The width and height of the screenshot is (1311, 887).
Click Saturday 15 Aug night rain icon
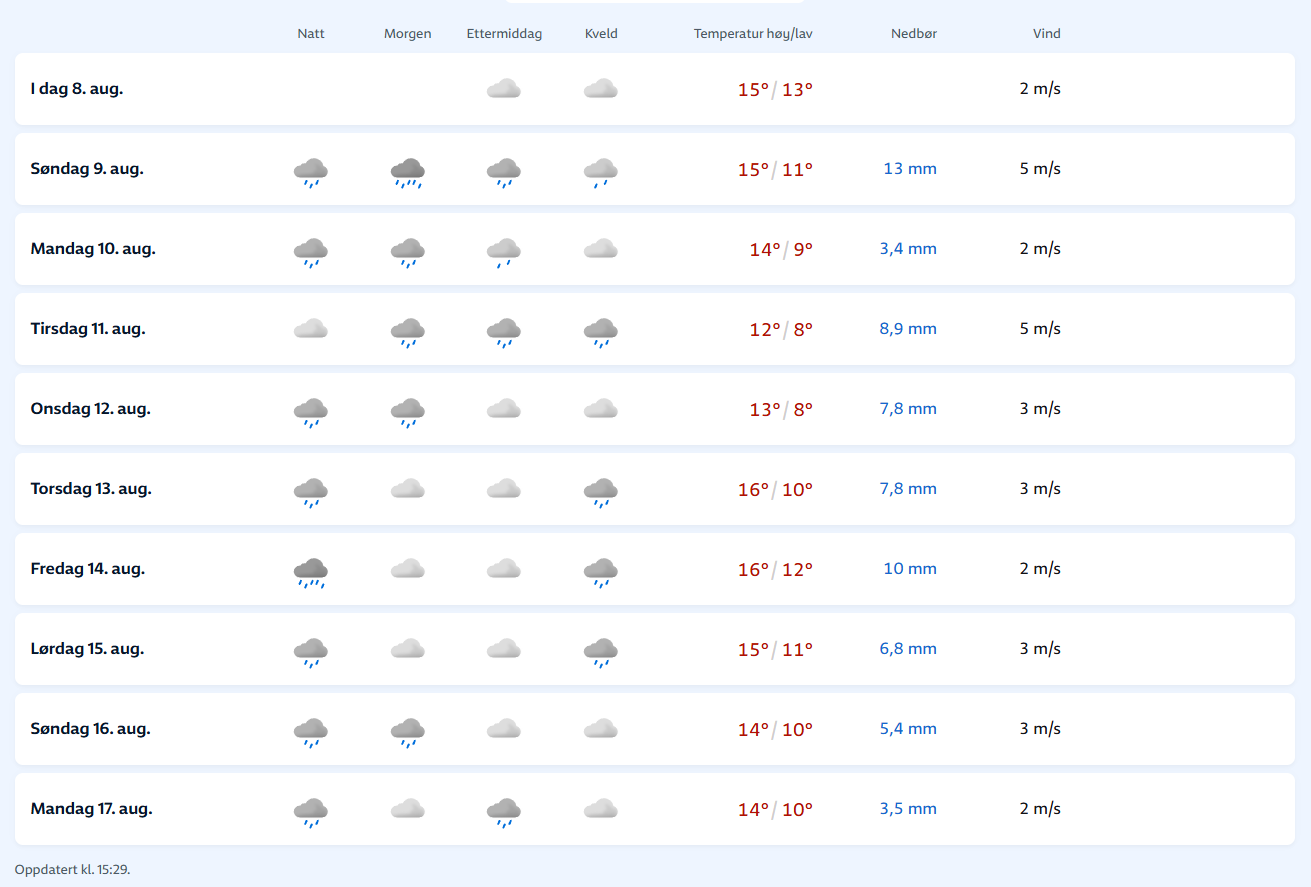pyautogui.click(x=311, y=652)
